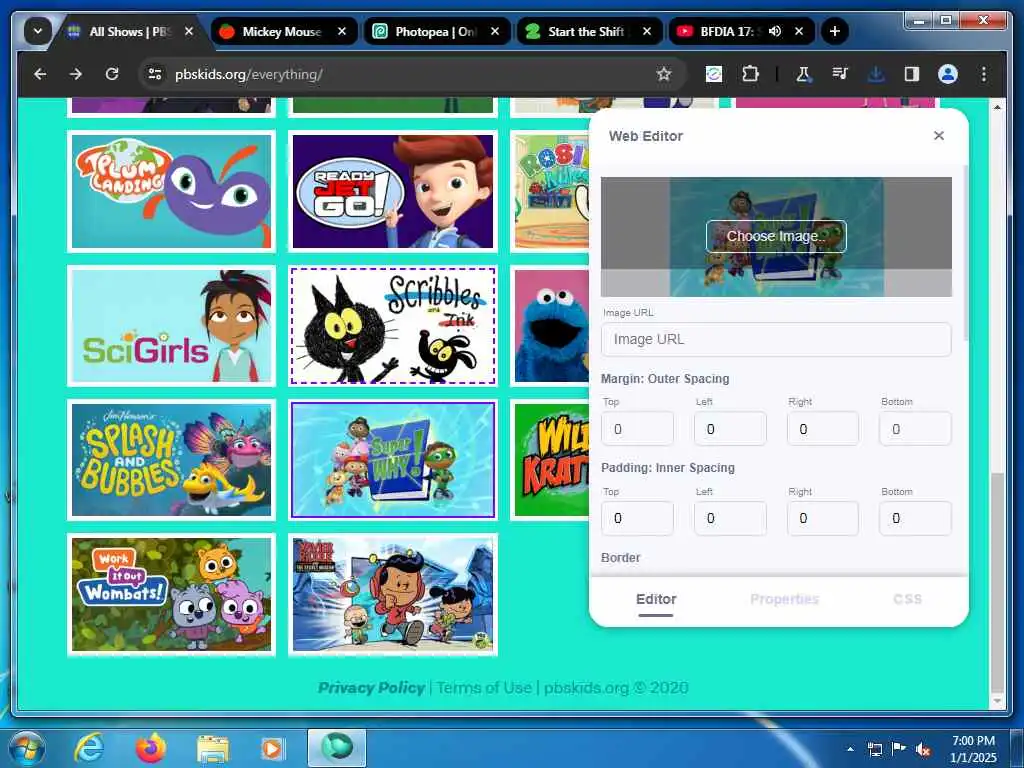This screenshot has width=1024, height=768.
Task: Open the Wild Kratts show thumbnail
Action: click(x=551, y=460)
